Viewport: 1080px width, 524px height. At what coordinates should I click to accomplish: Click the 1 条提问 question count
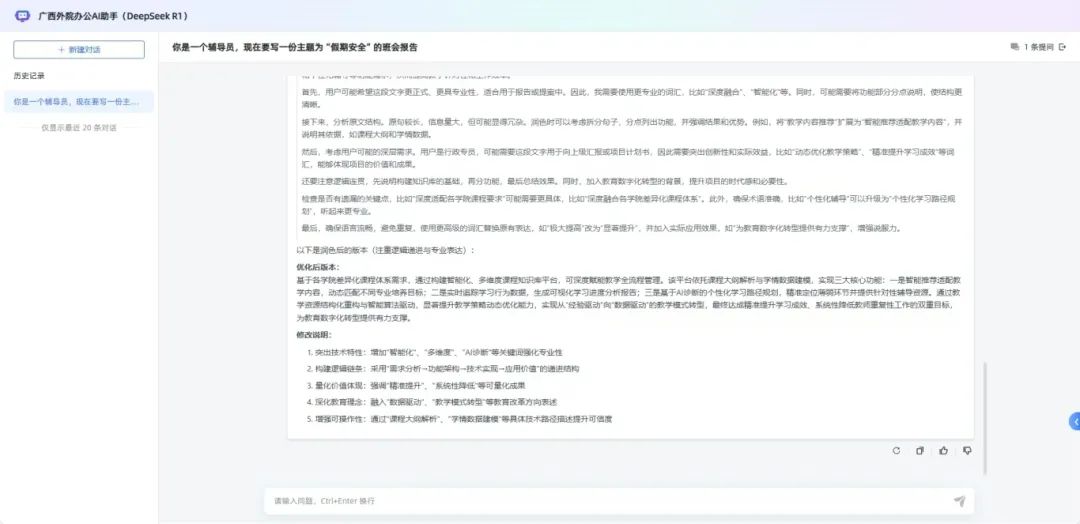coord(1039,46)
